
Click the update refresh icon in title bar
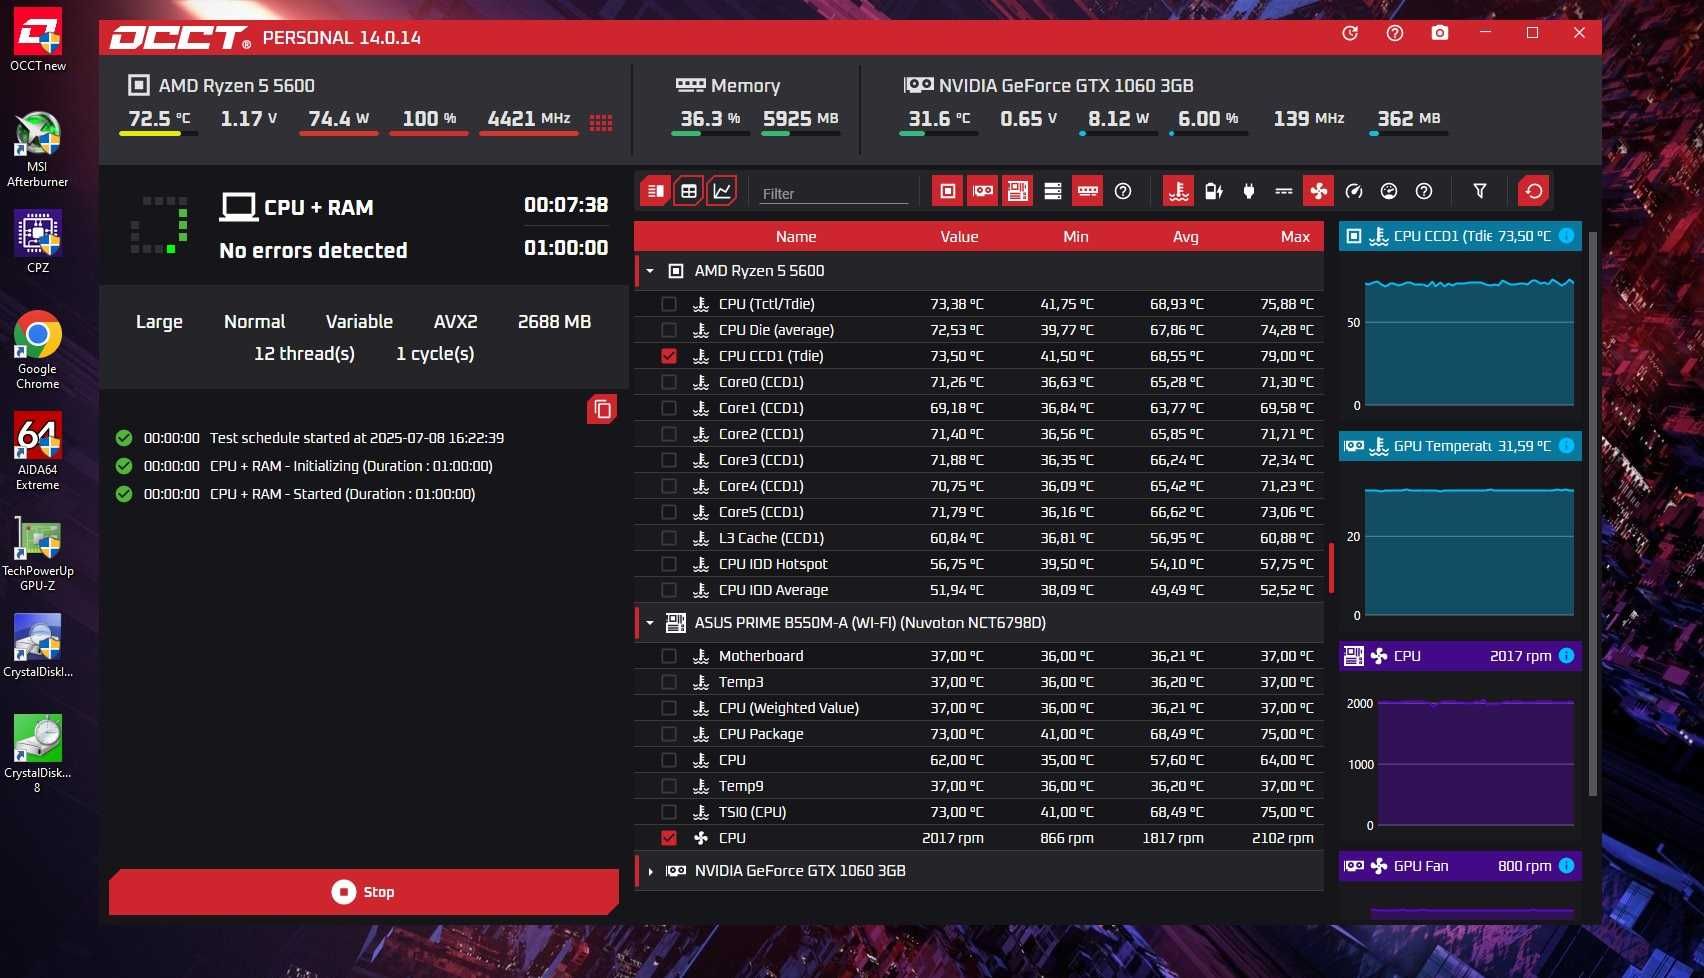(1350, 33)
